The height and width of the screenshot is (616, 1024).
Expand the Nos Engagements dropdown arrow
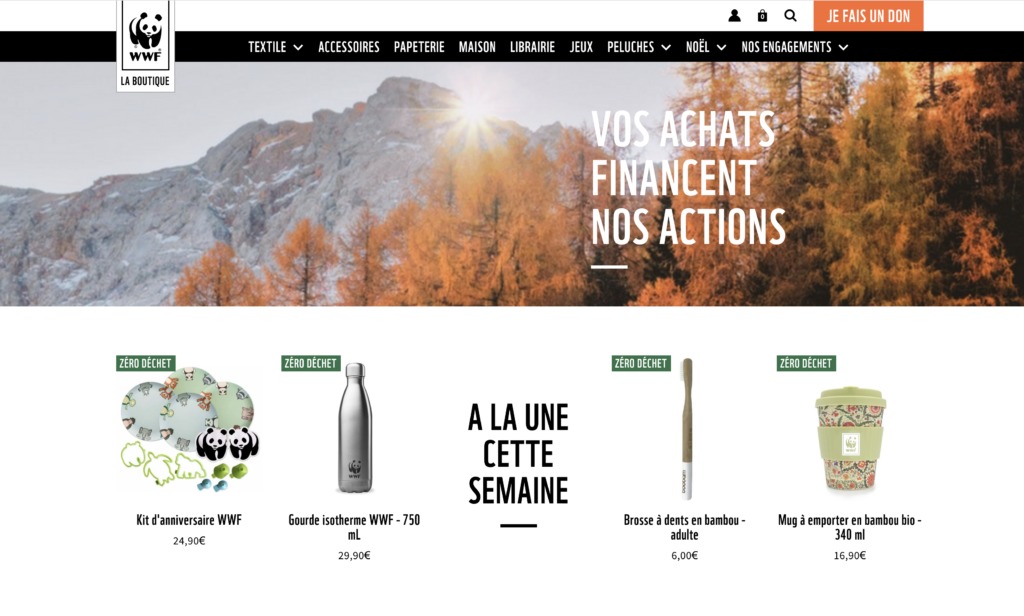pyautogui.click(x=843, y=47)
